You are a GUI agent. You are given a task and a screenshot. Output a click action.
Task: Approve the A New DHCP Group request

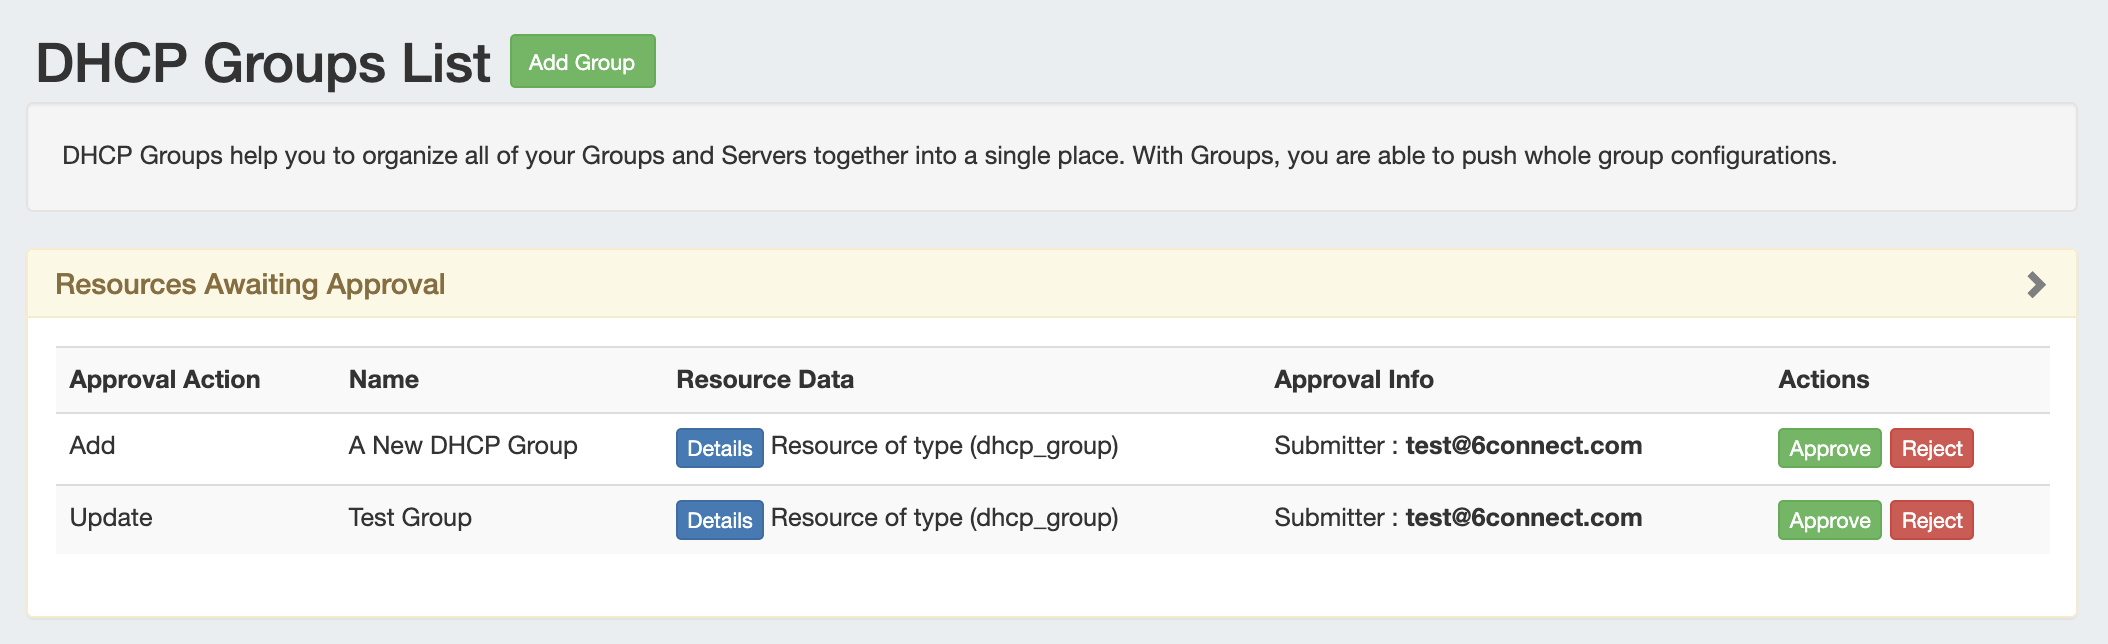tap(1828, 448)
